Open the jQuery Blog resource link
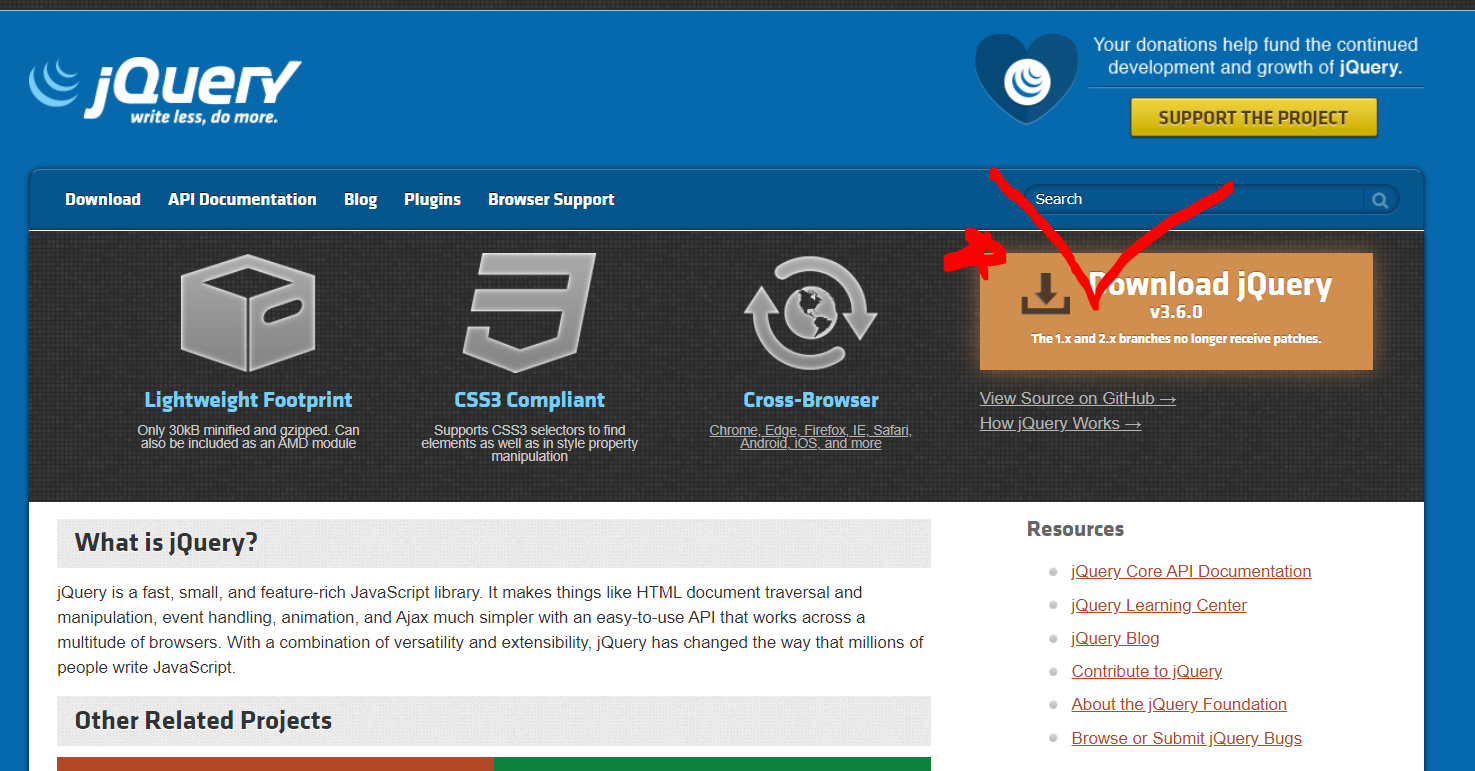 click(x=1115, y=638)
